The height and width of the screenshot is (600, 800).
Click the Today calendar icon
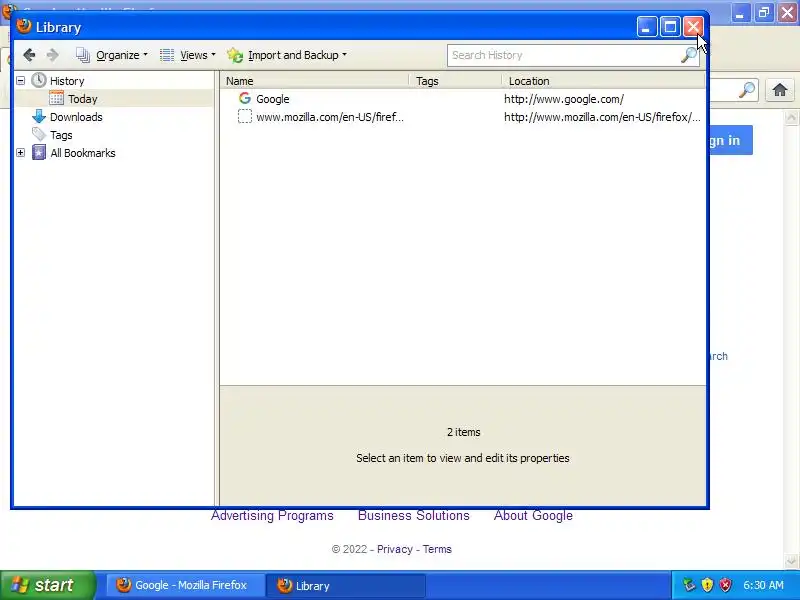tap(57, 98)
